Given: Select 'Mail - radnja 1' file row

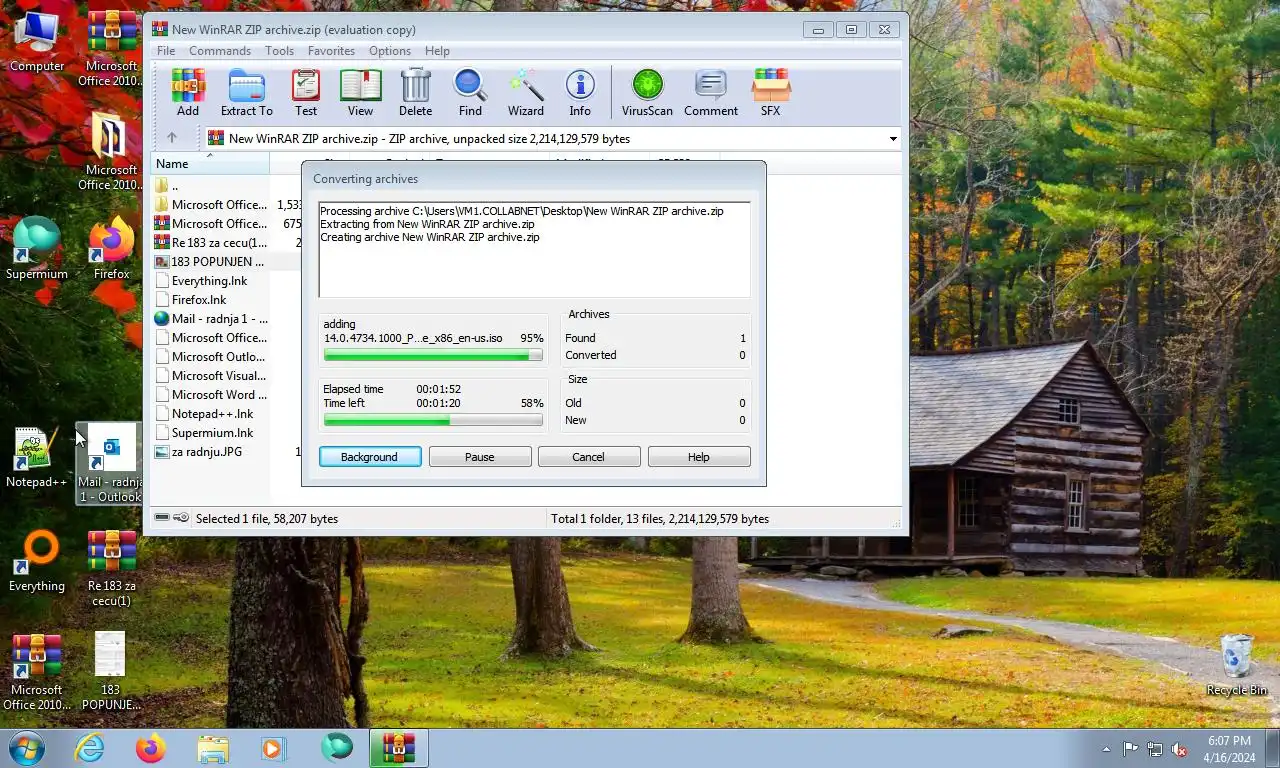Looking at the screenshot, I should (x=210, y=319).
